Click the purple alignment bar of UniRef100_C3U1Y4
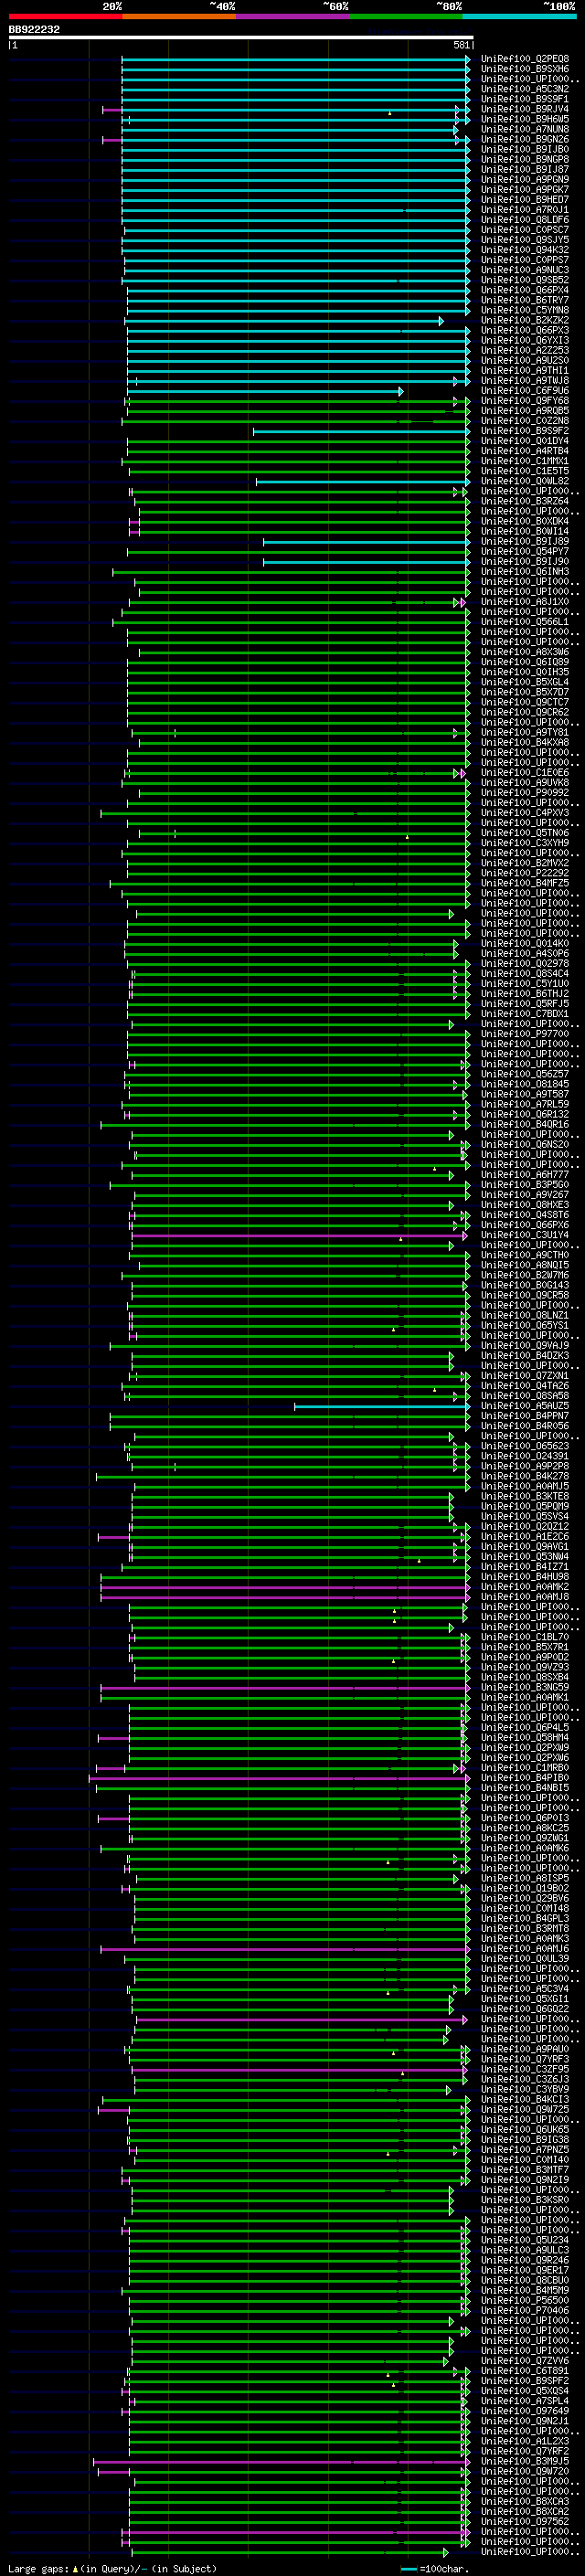The height and width of the screenshot is (2576, 585). [300, 1236]
